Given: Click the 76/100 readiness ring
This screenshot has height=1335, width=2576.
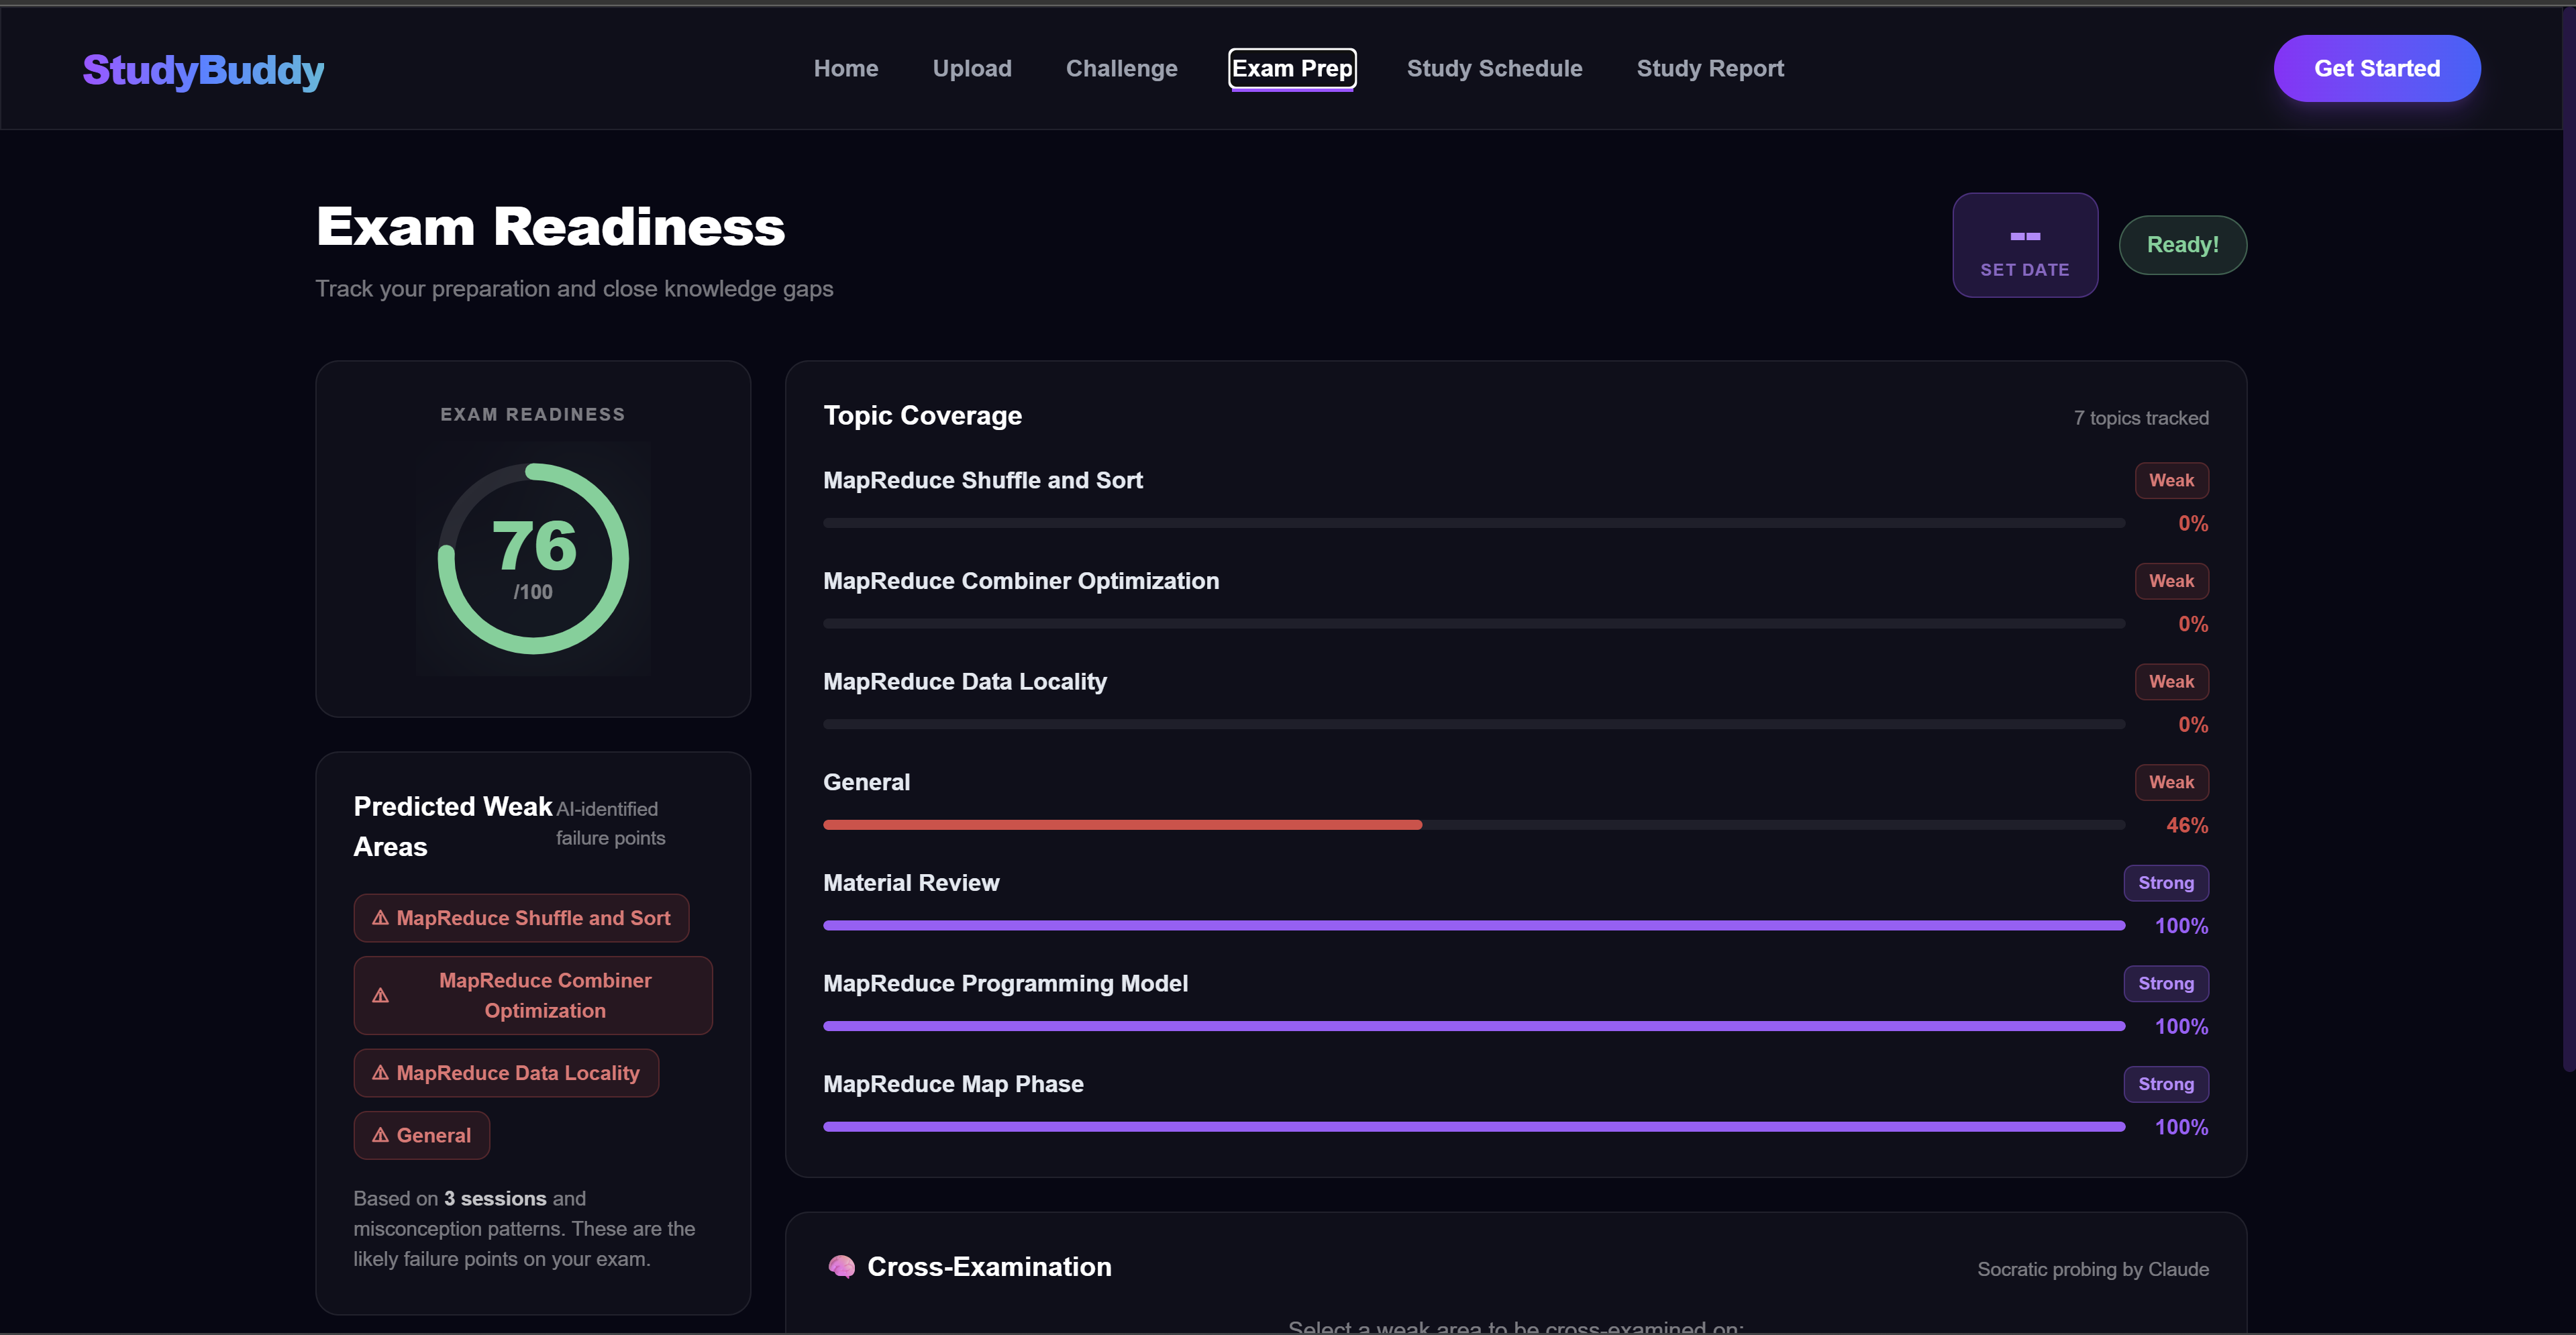Looking at the screenshot, I should [533, 558].
